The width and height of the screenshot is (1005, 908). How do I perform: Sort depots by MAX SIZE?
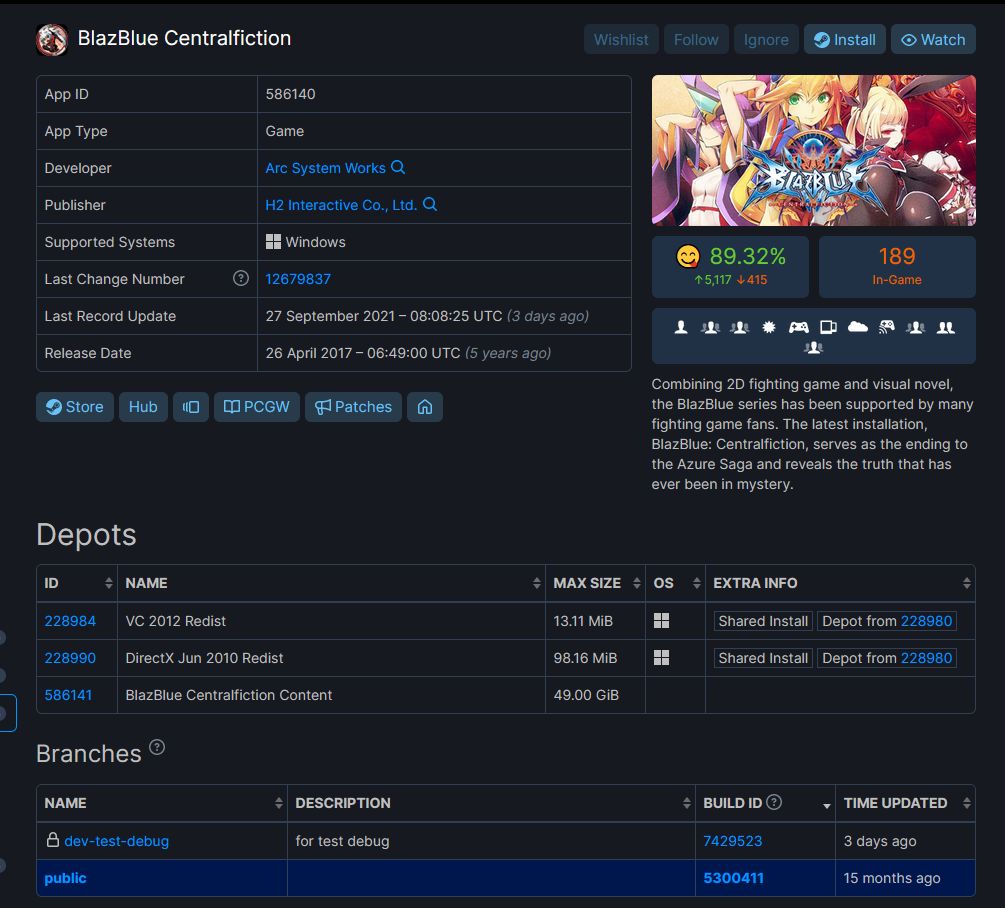pyautogui.click(x=595, y=583)
